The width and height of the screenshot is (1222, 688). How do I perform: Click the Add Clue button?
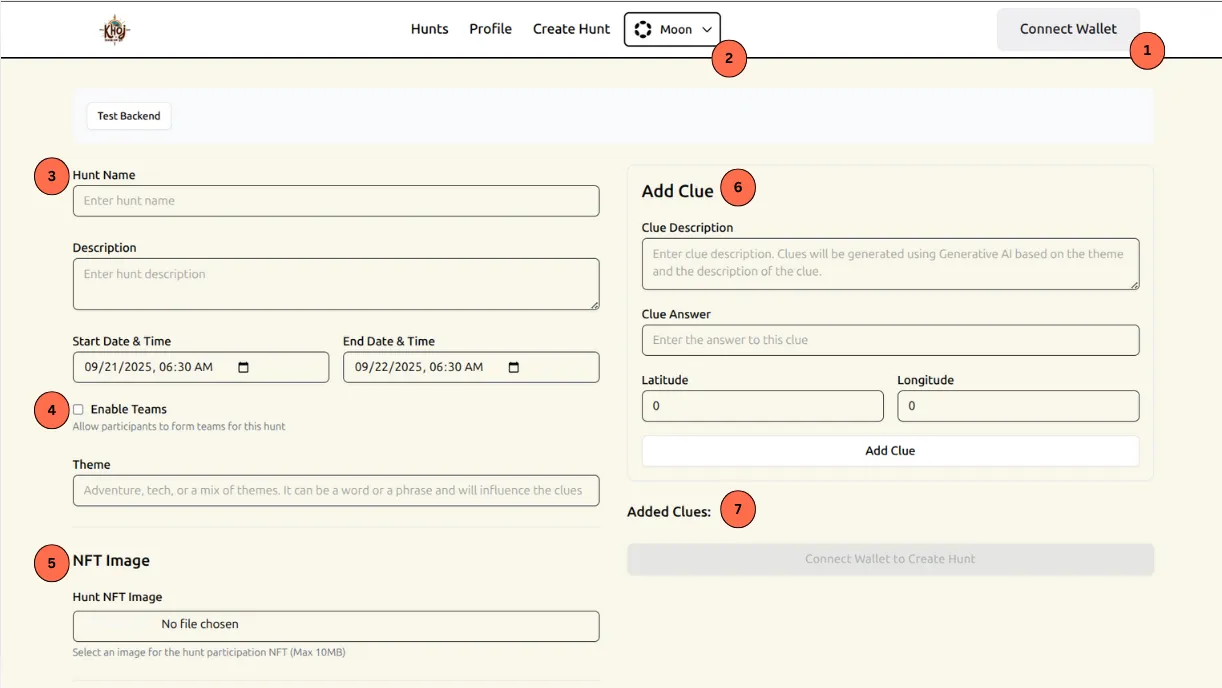pos(890,451)
